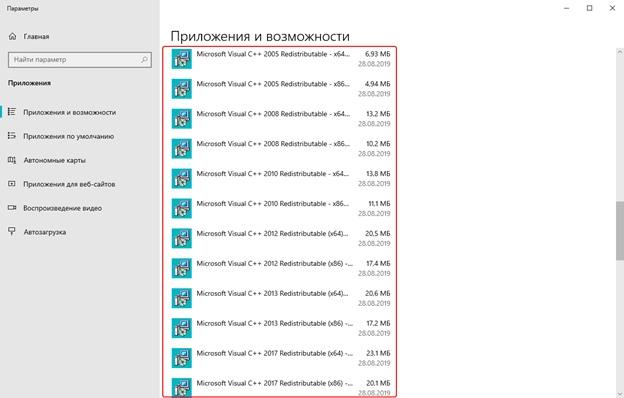The height and width of the screenshot is (398, 624).
Task: Open Приложения для веб-сайтов section
Action: coord(69,184)
